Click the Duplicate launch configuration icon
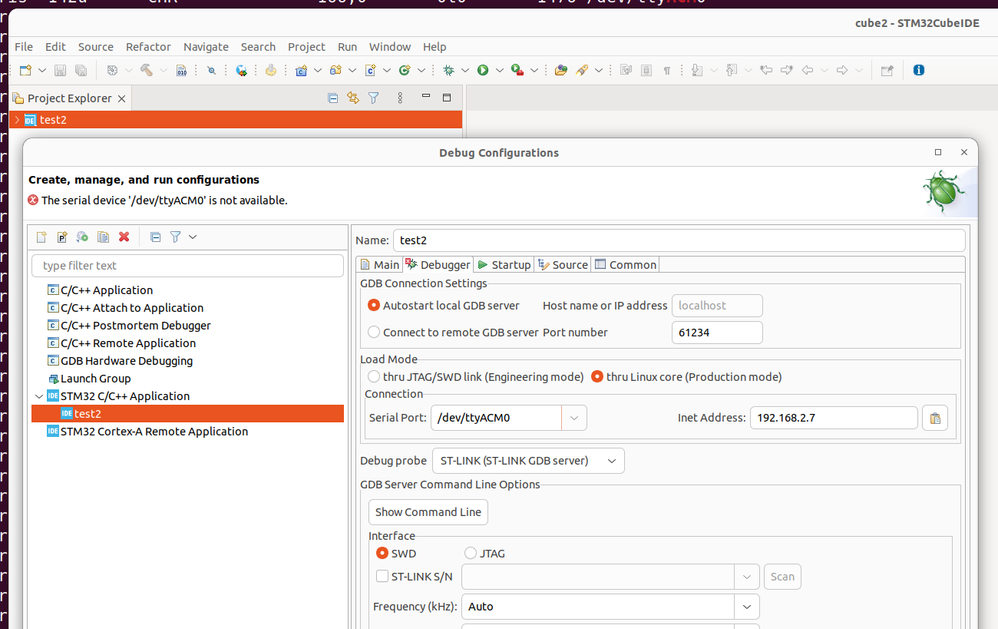Viewport: 998px width, 629px height. click(103, 237)
